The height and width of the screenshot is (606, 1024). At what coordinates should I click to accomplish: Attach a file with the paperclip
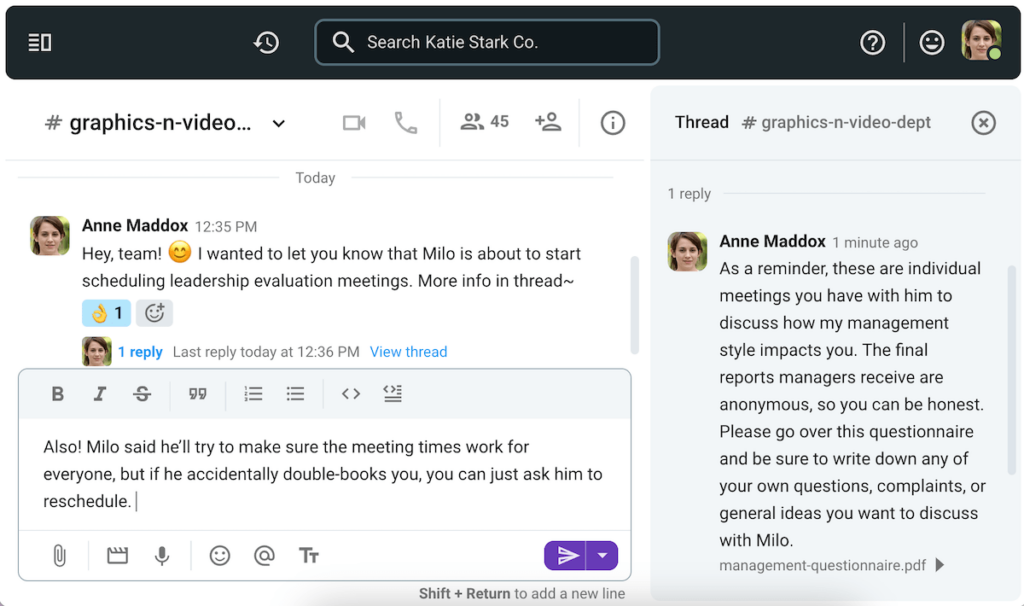[57, 555]
